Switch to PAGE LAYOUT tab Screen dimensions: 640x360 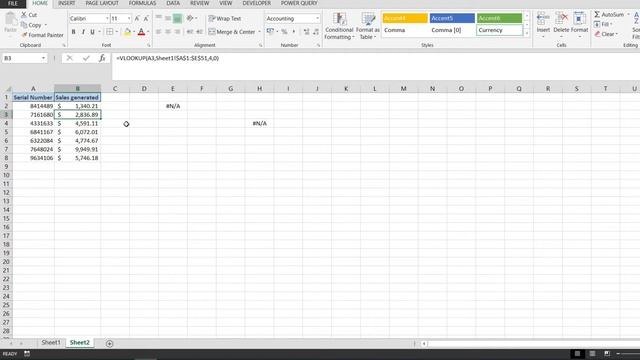coord(102,3)
